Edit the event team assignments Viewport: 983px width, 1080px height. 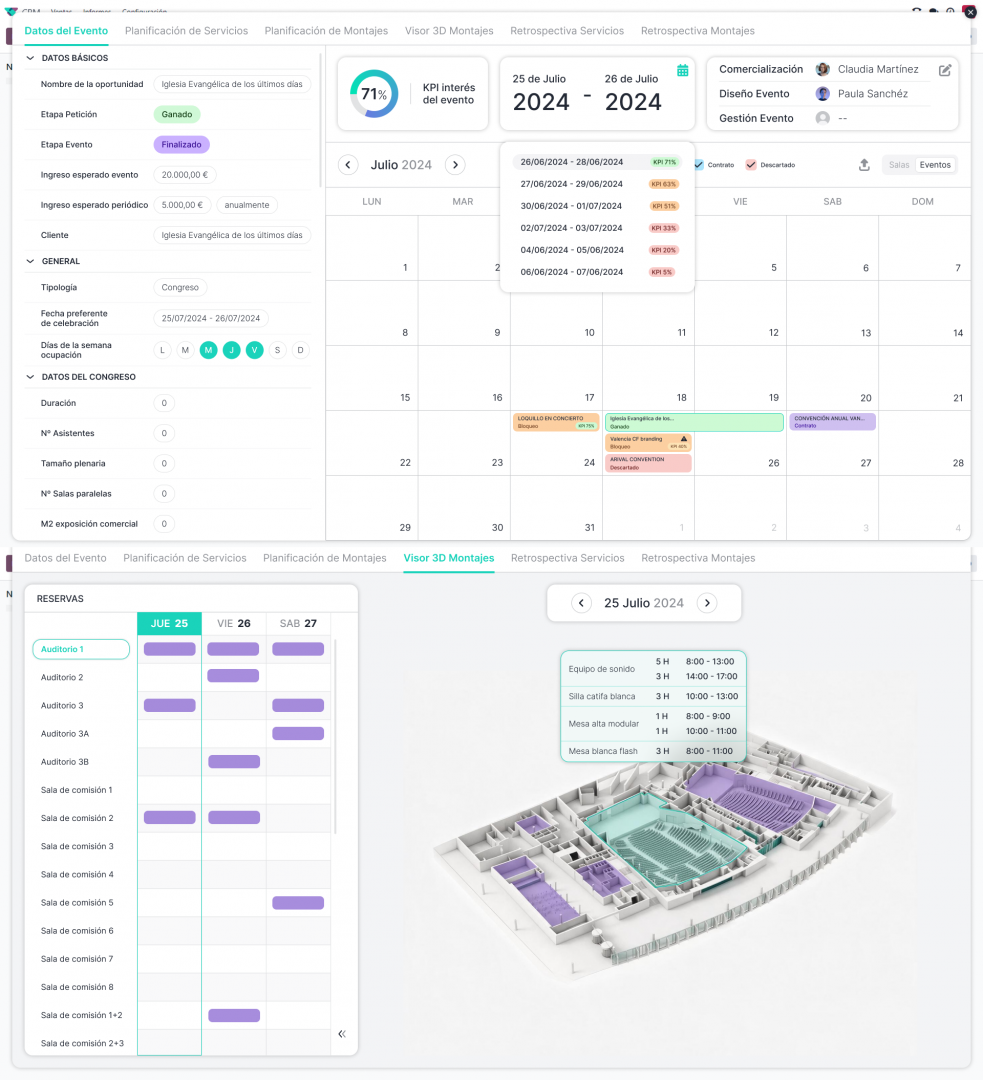(944, 70)
